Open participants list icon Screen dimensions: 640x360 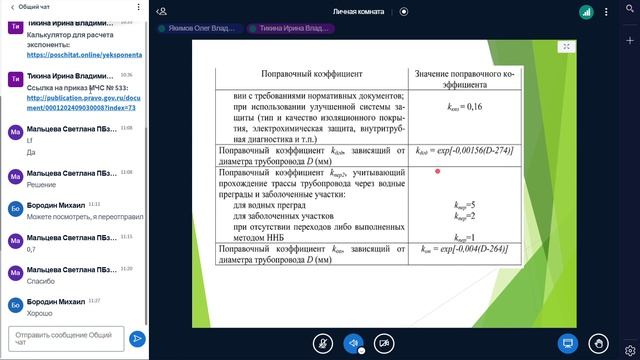tap(162, 11)
